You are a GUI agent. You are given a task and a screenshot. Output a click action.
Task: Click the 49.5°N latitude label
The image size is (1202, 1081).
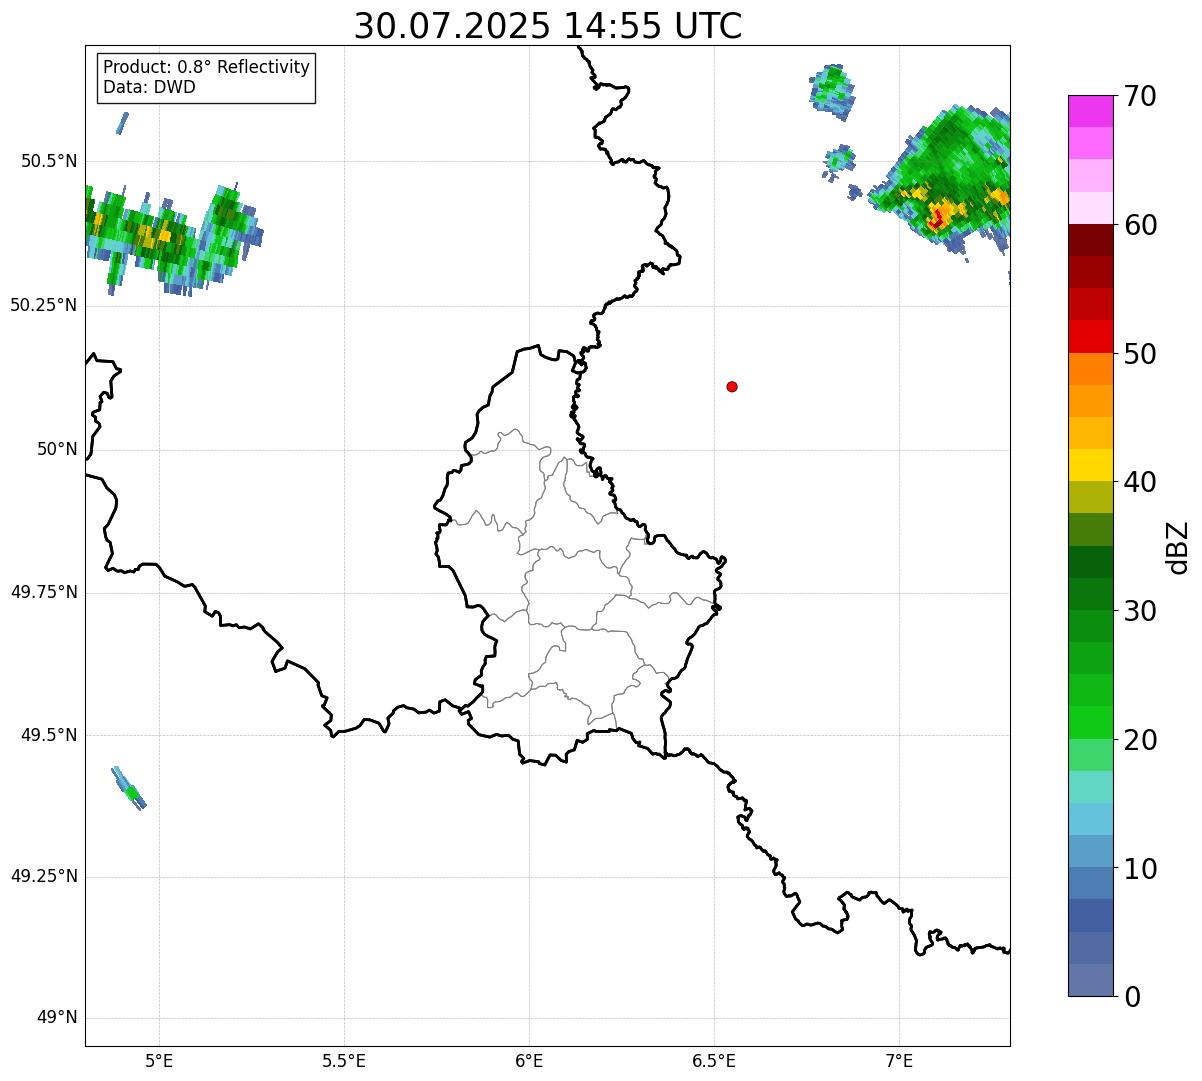point(49,735)
